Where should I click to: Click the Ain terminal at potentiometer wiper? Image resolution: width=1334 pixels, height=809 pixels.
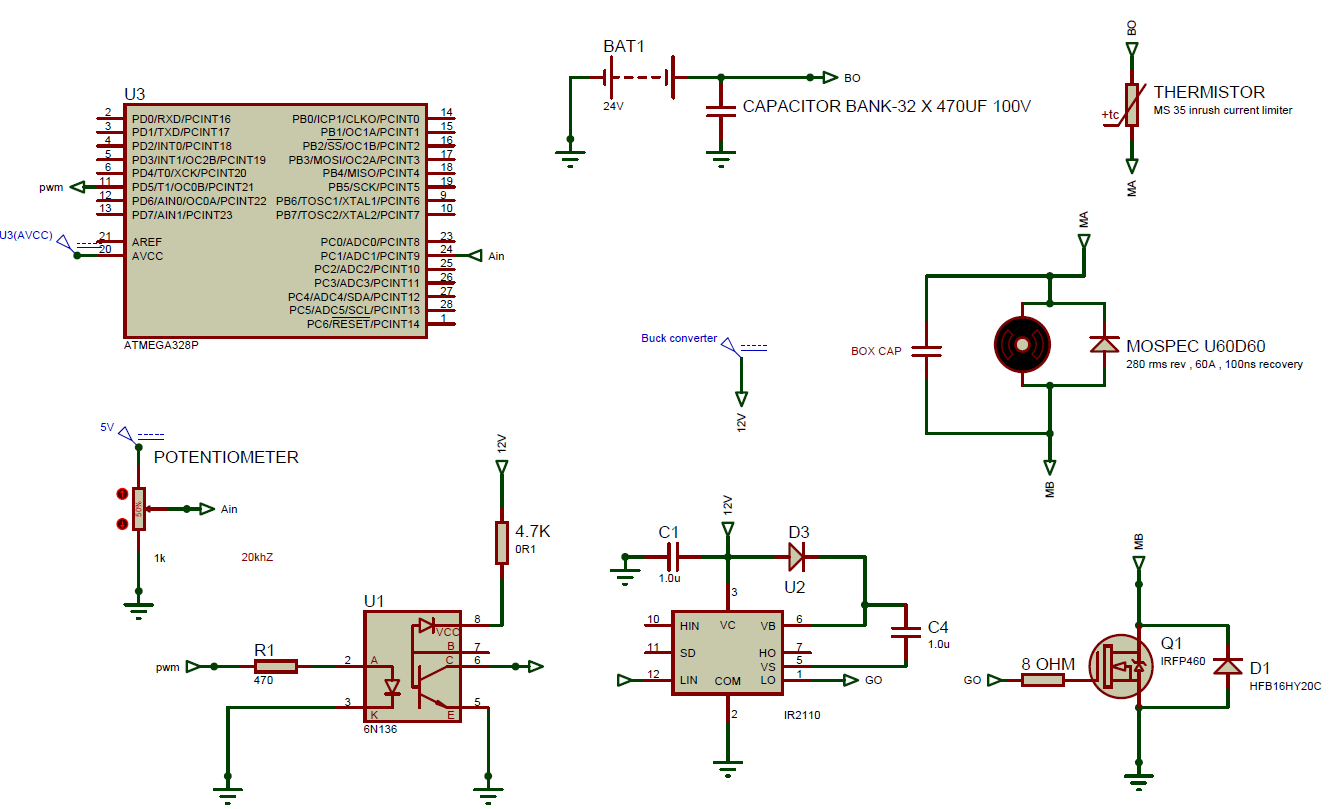pos(206,509)
